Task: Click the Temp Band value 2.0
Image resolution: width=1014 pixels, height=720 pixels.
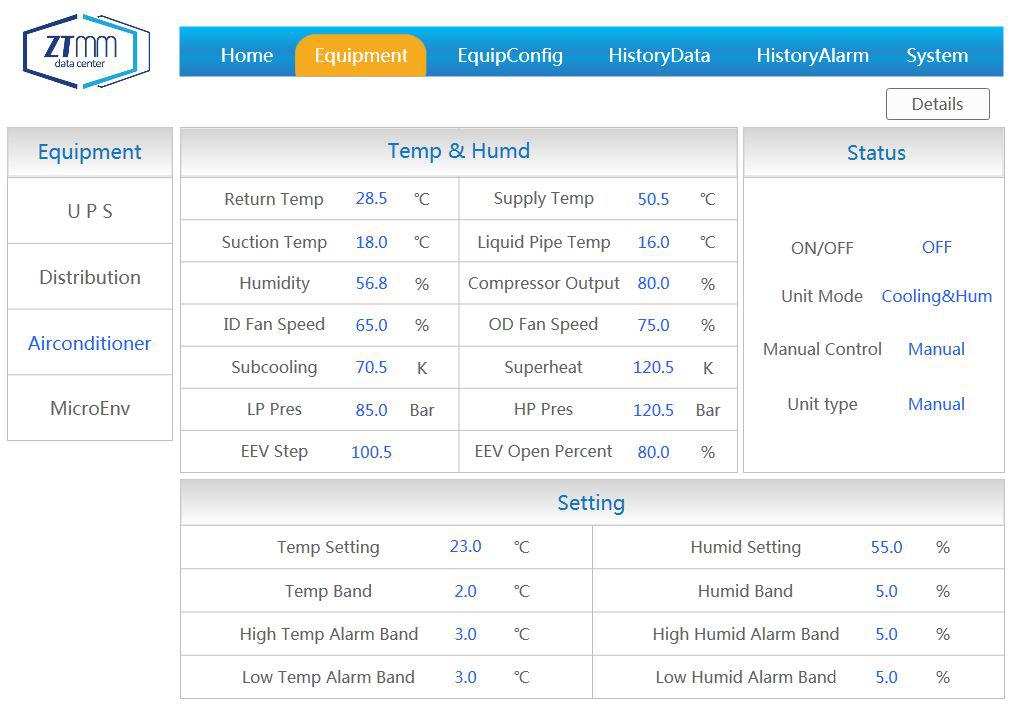Action: (465, 591)
